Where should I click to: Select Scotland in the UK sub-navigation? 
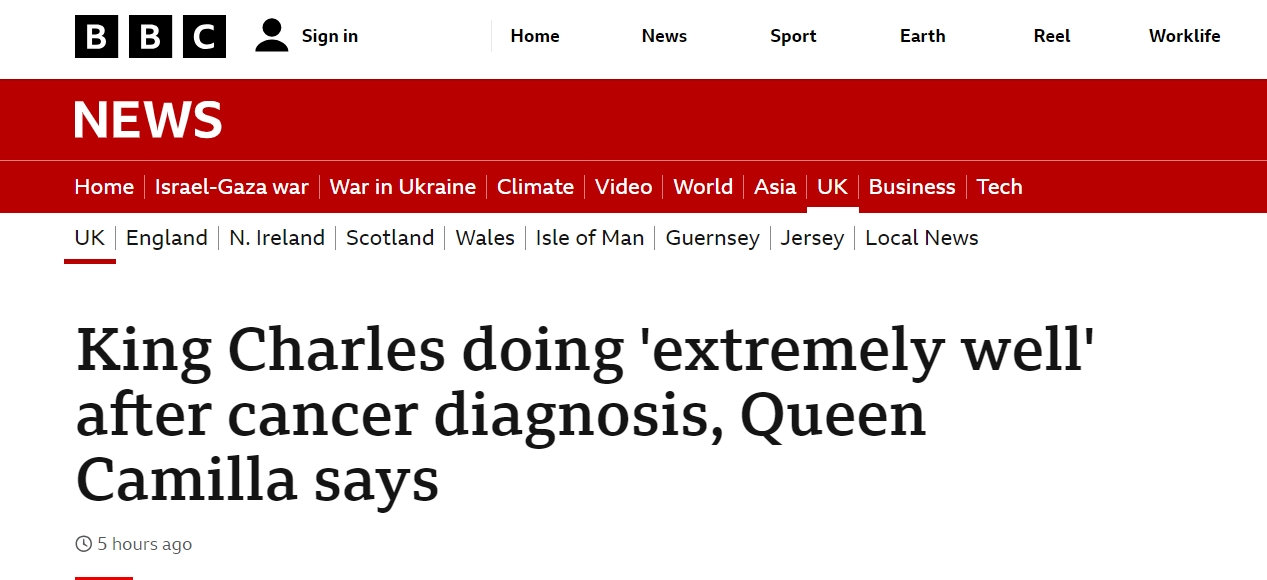(x=390, y=238)
